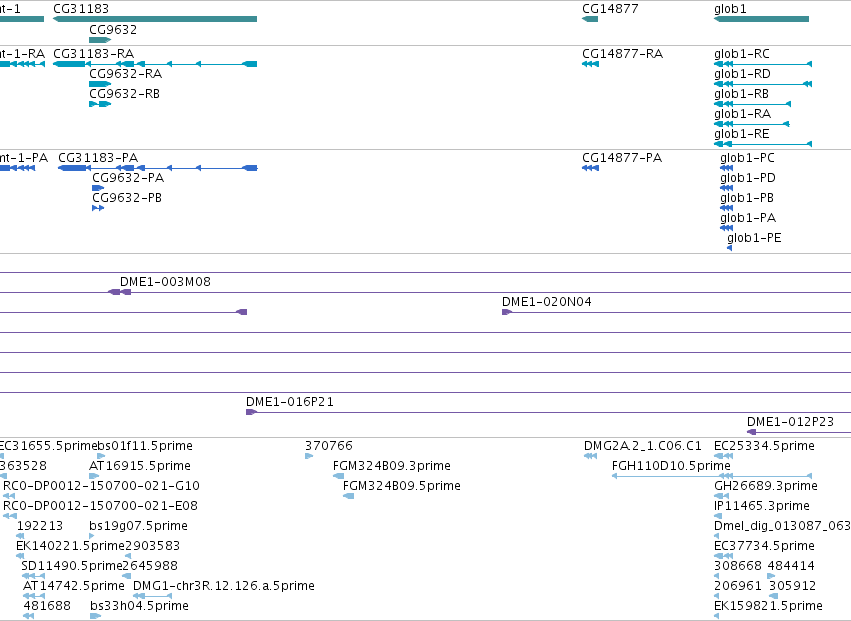Screen dimensions: 851x621
Task: Click the 308668 EST label
Action: coord(738,566)
